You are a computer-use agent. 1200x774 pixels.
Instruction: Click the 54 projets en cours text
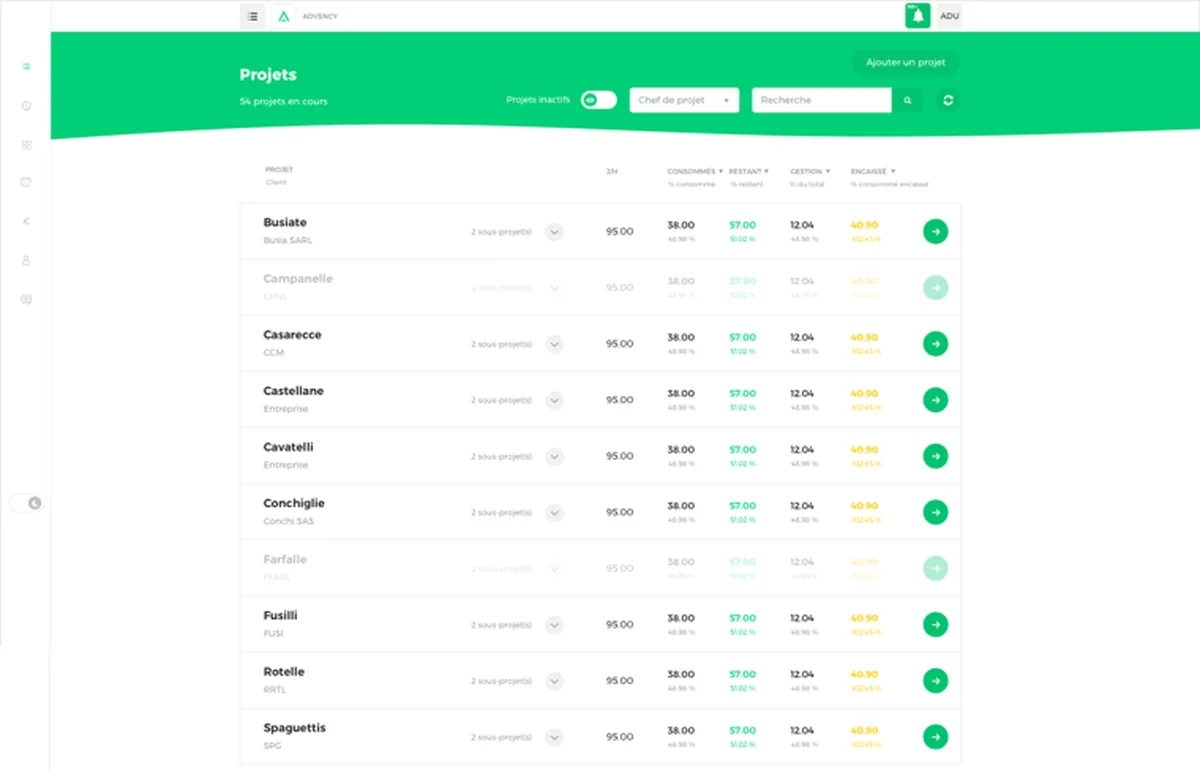pos(283,101)
